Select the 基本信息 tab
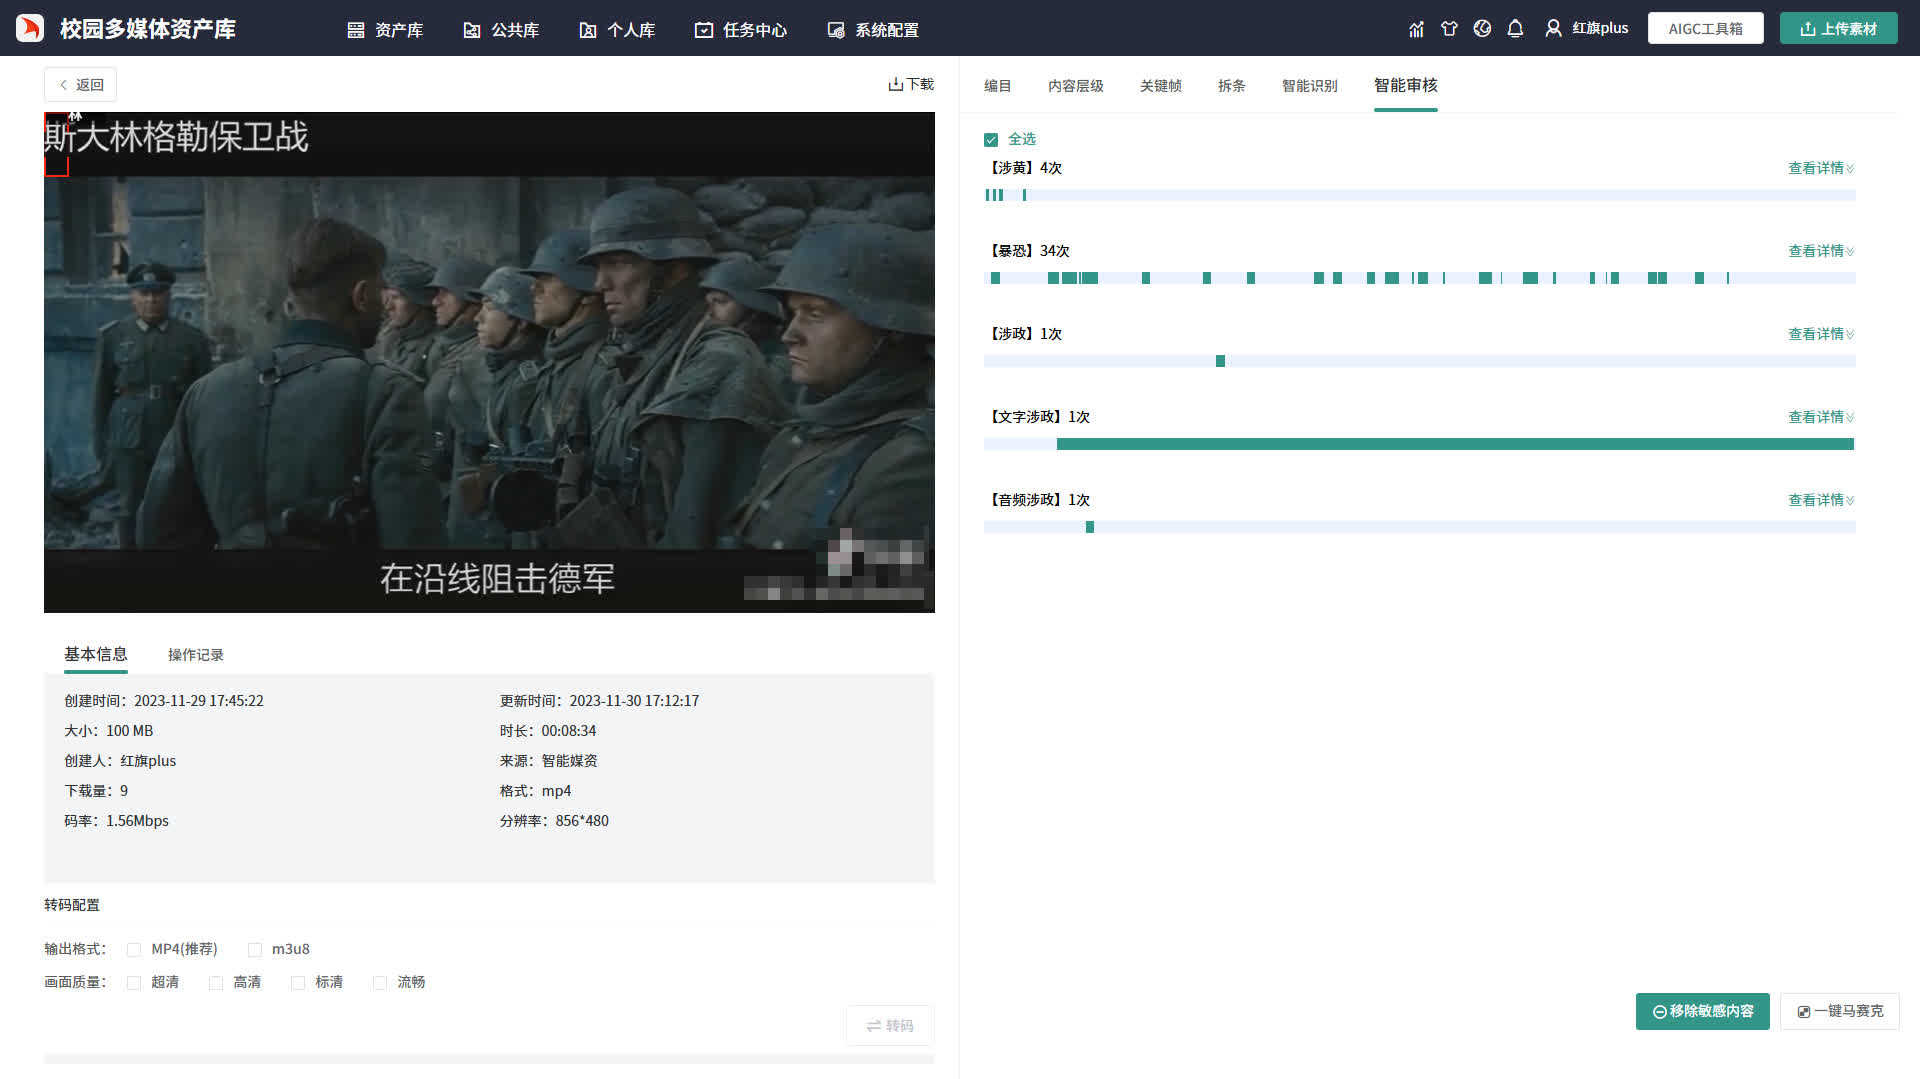This screenshot has width=1920, height=1079. coord(96,654)
